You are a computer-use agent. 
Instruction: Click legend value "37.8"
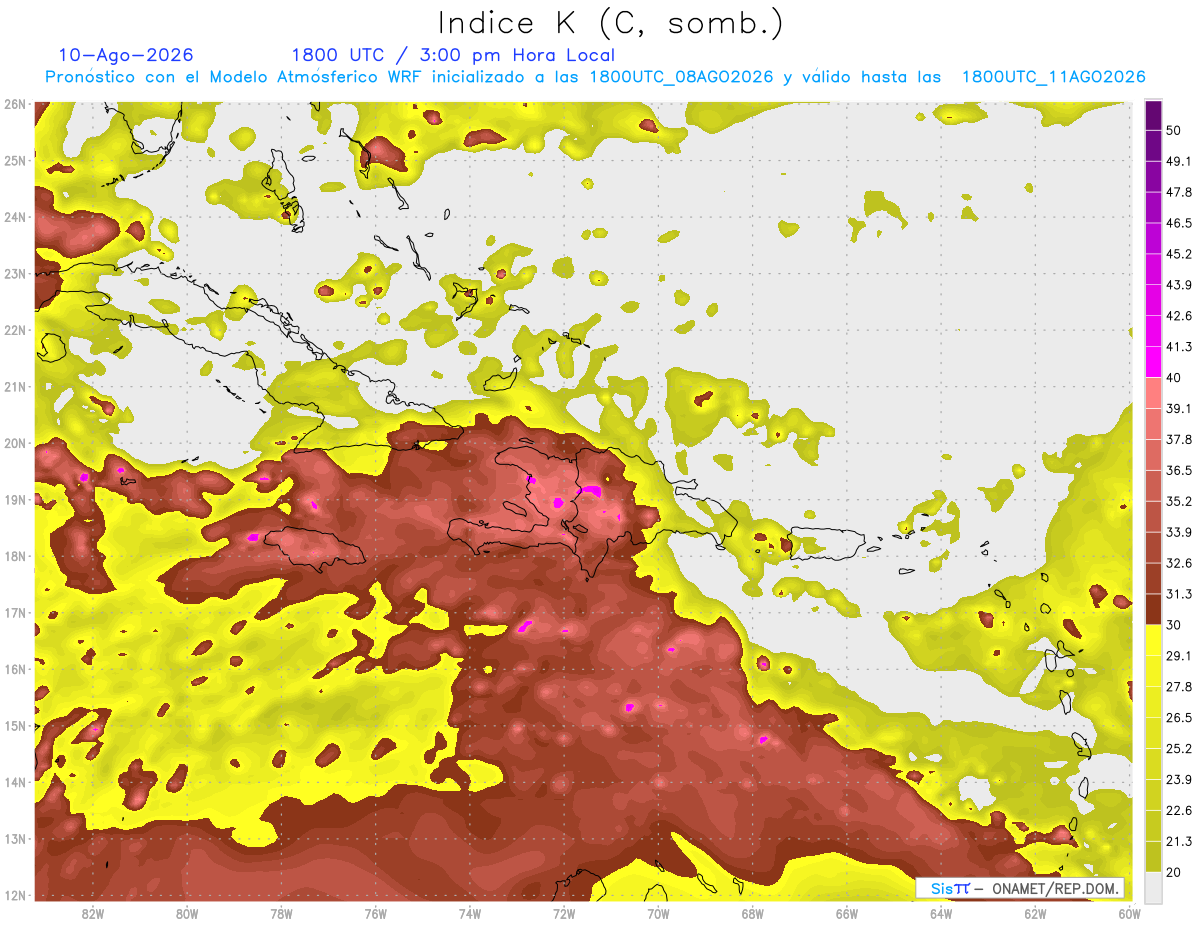click(x=1178, y=439)
